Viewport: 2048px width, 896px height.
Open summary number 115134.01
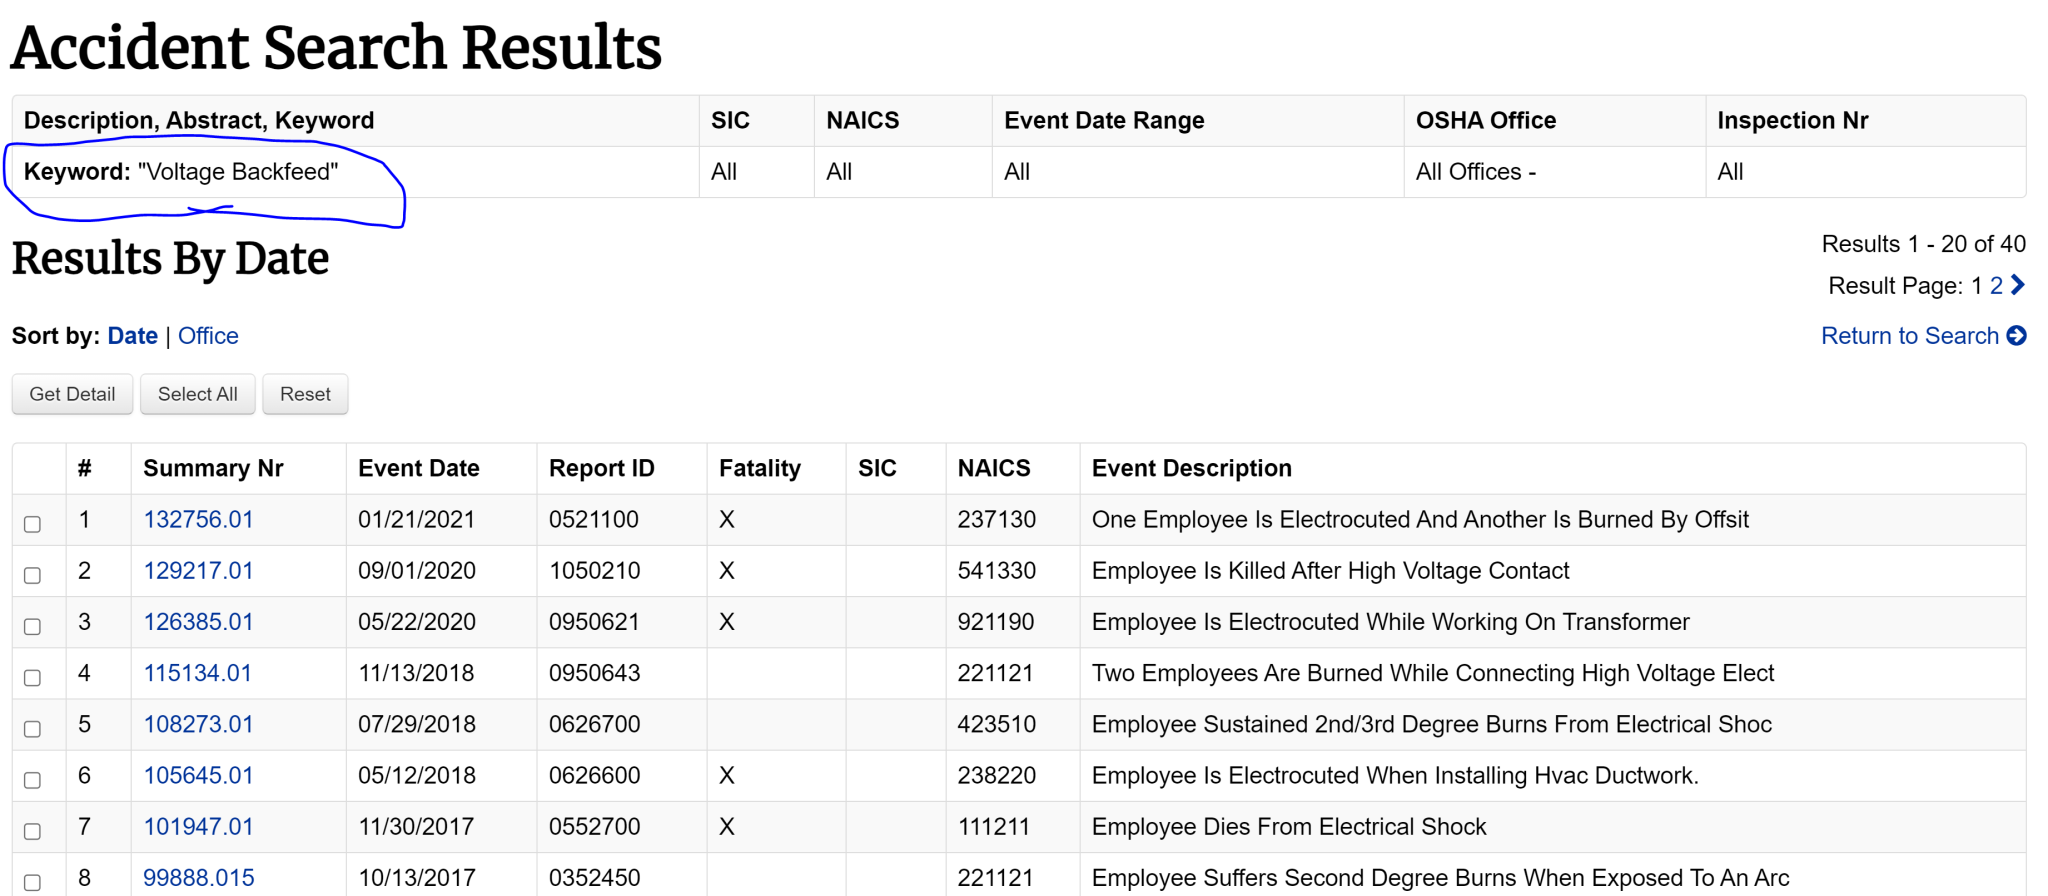197,673
